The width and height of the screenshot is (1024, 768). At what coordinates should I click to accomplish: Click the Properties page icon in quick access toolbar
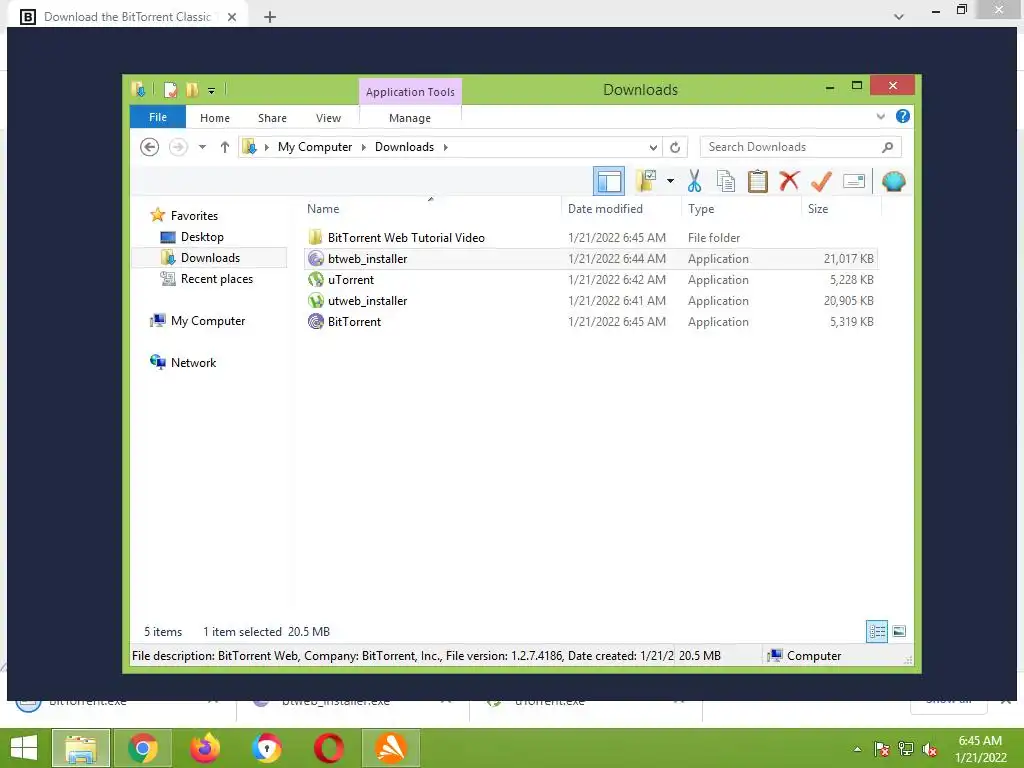click(170, 89)
